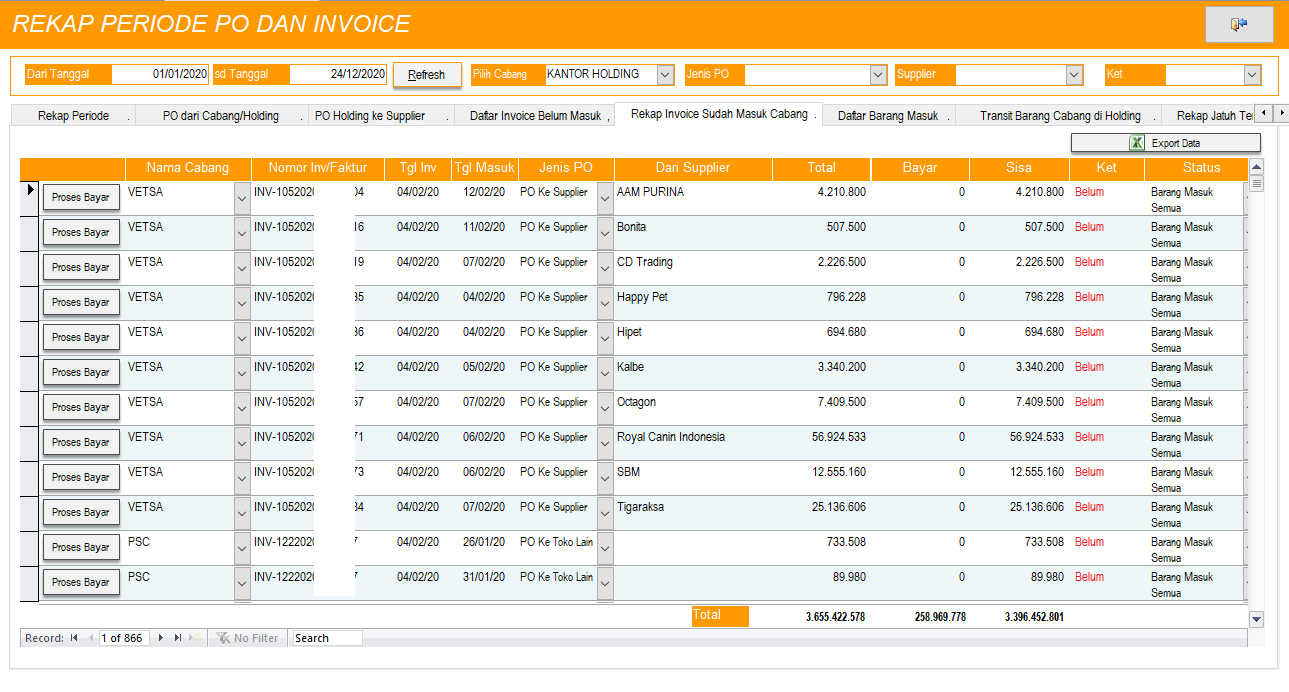Switch to Daftar Invoice Belum Masuk tab

[x=535, y=116]
